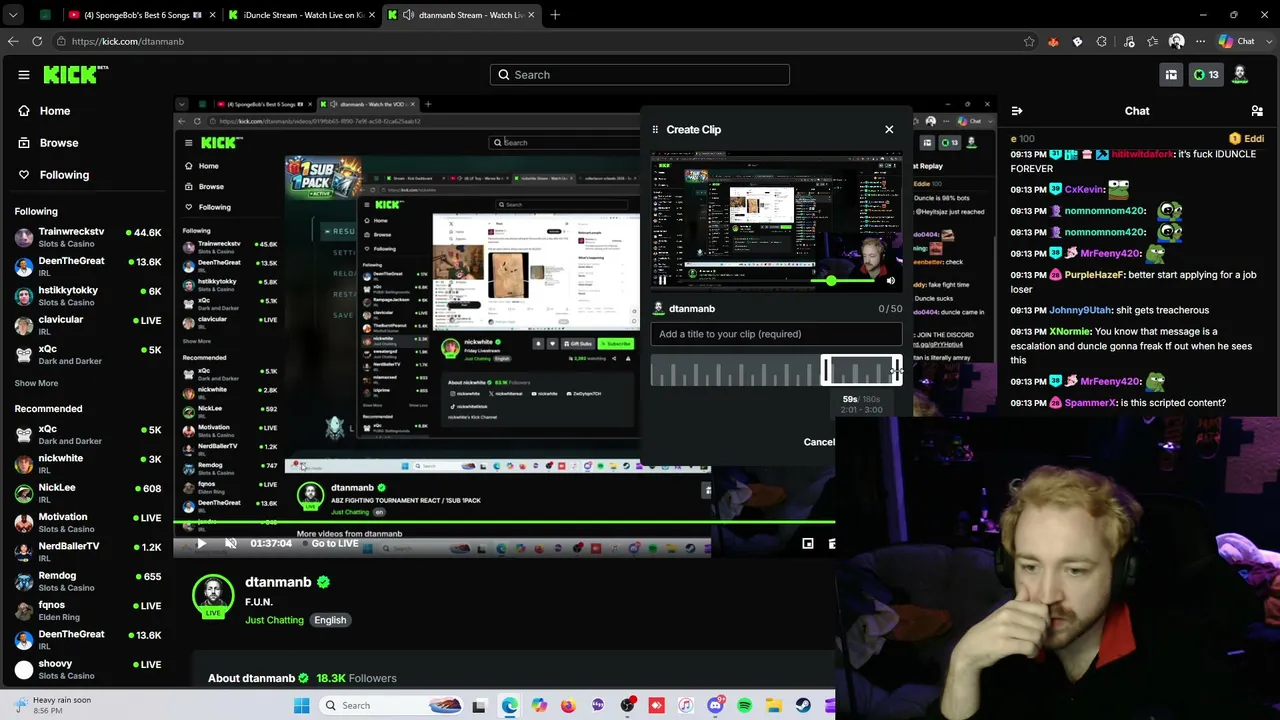The height and width of the screenshot is (720, 1280).
Task: Open the Just Chatting category link
Action: 274,620
